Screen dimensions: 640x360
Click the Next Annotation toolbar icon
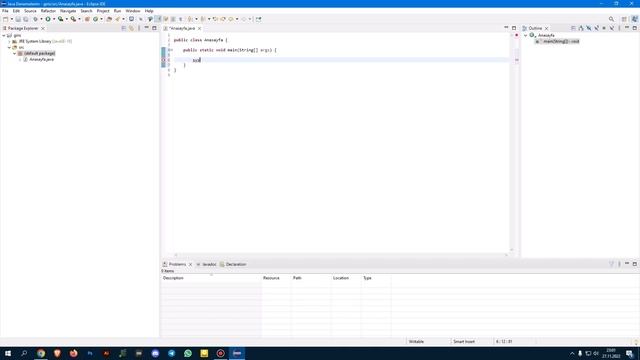tap(191, 19)
